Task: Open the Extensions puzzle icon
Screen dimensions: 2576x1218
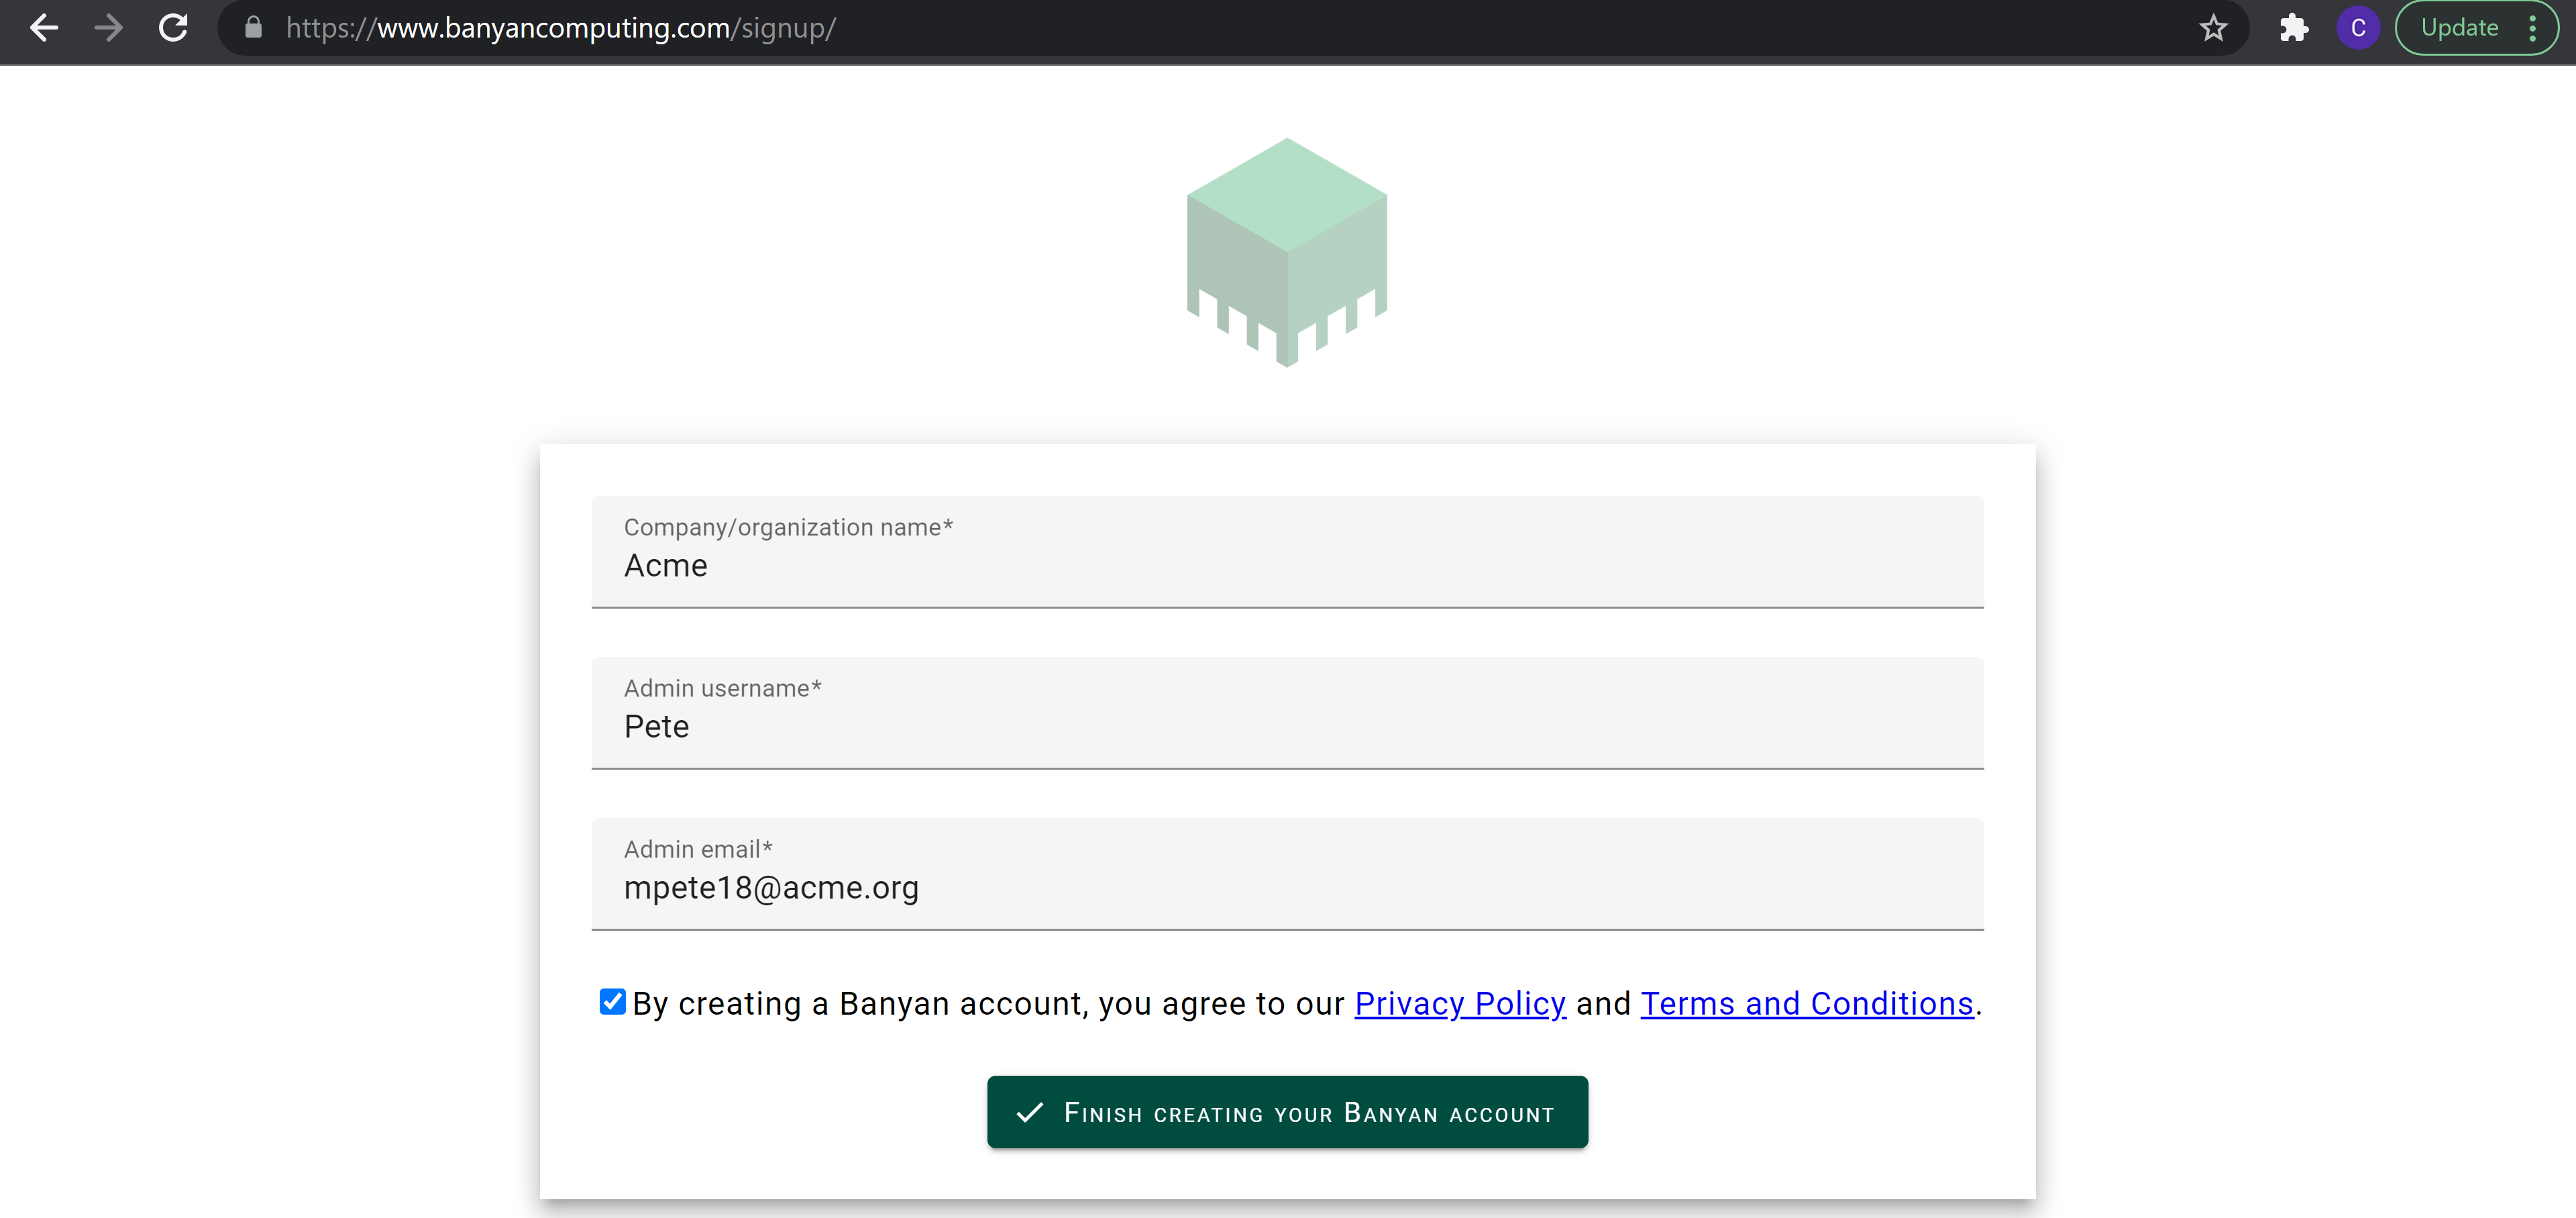Action: (2293, 28)
